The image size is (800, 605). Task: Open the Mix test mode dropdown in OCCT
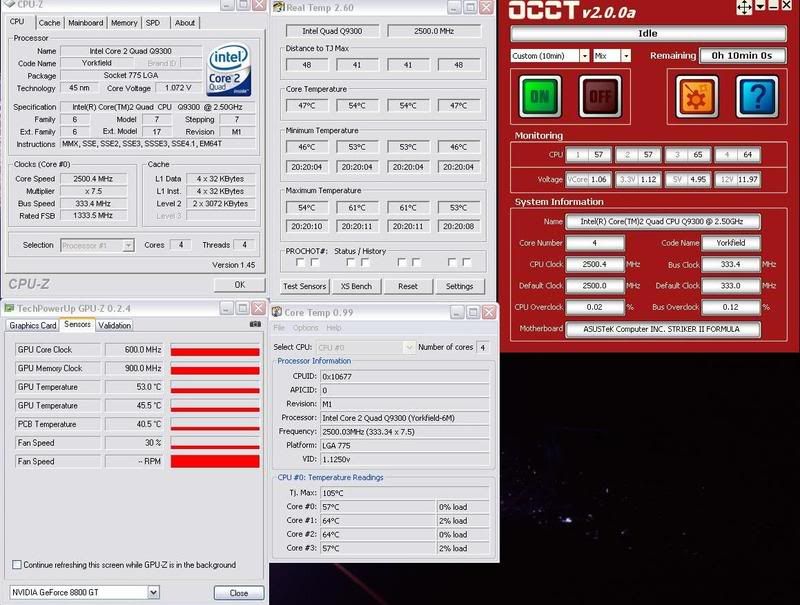626,56
